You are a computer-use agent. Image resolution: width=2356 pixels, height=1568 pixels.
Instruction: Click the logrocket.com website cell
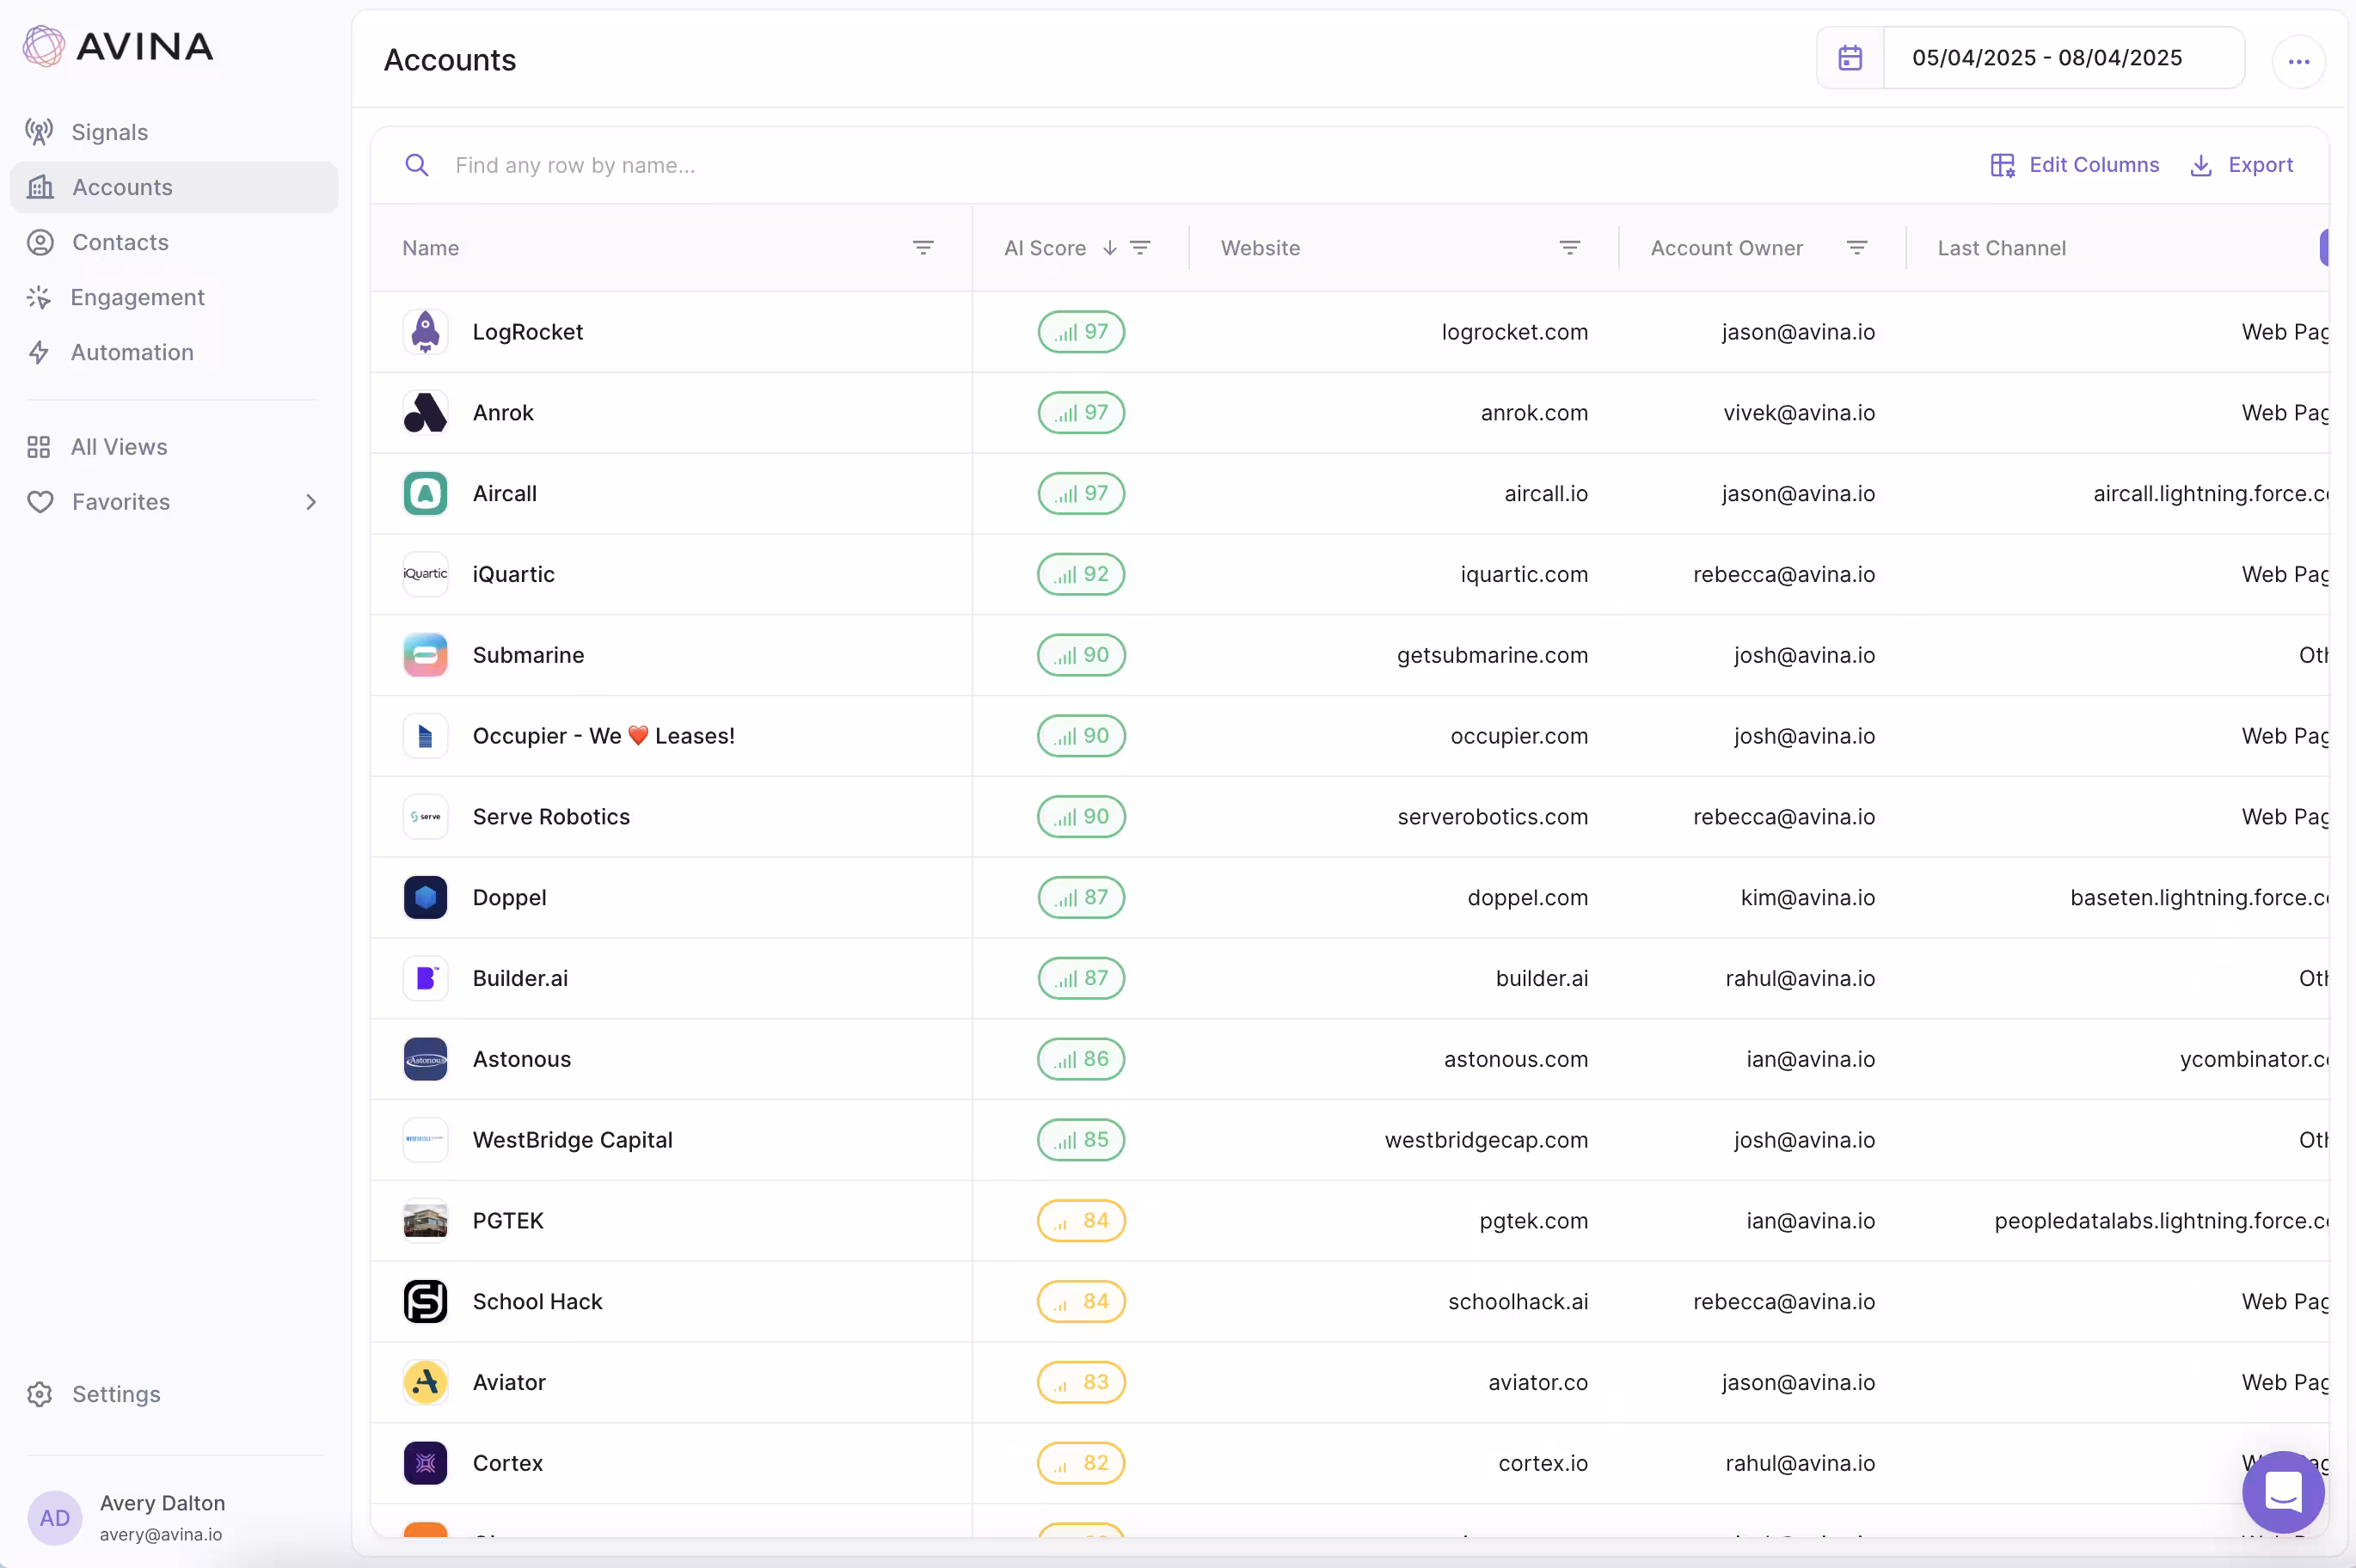click(1514, 332)
